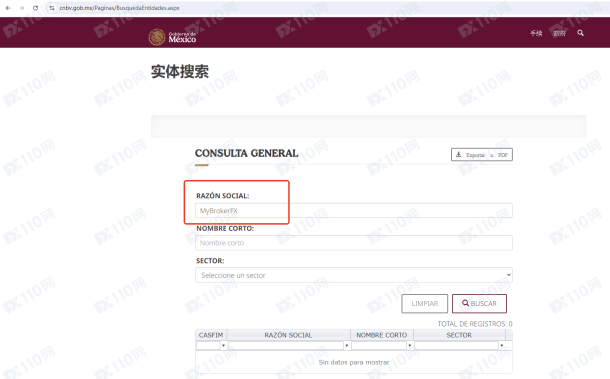Open the Nombre Corto column filter dropdown arrow
The width and height of the screenshot is (610, 379).
pyautogui.click(x=410, y=346)
